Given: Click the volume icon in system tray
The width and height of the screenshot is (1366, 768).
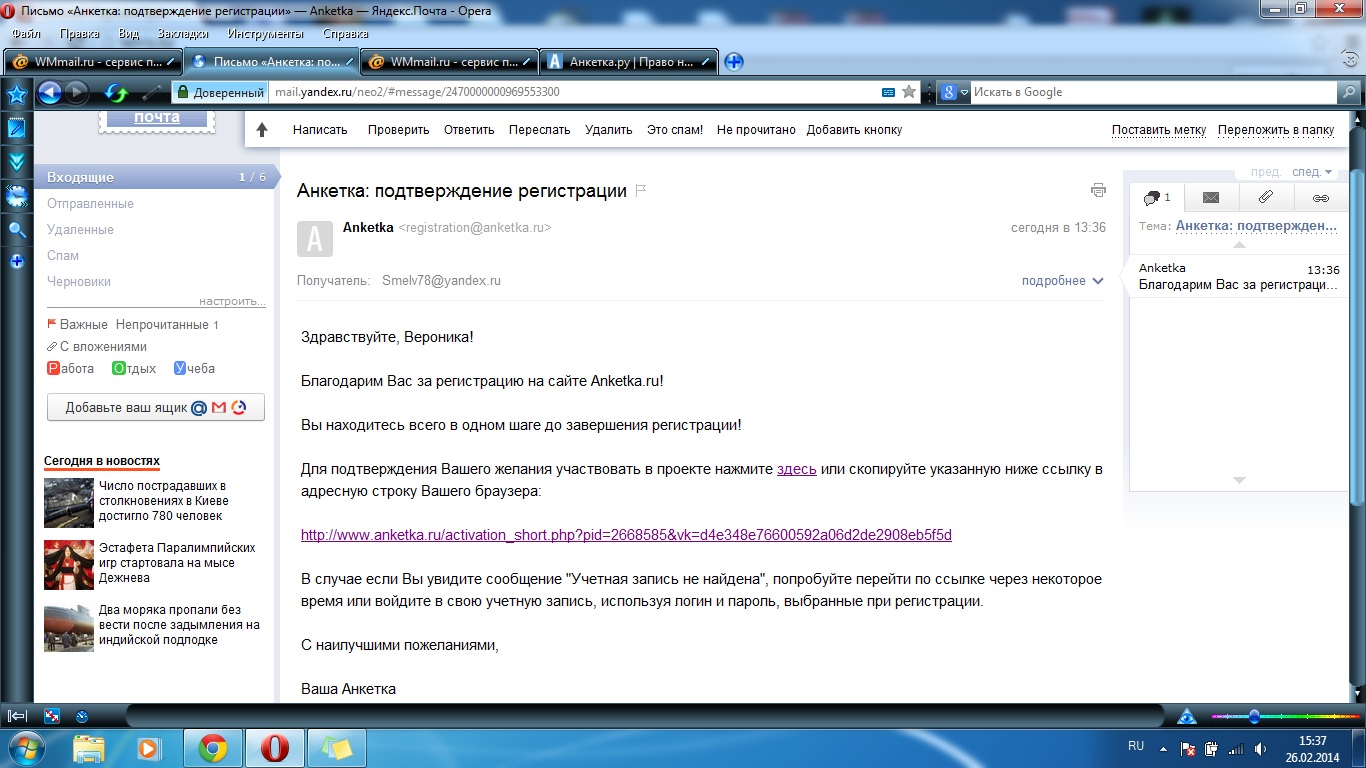Looking at the screenshot, I should tap(1260, 748).
